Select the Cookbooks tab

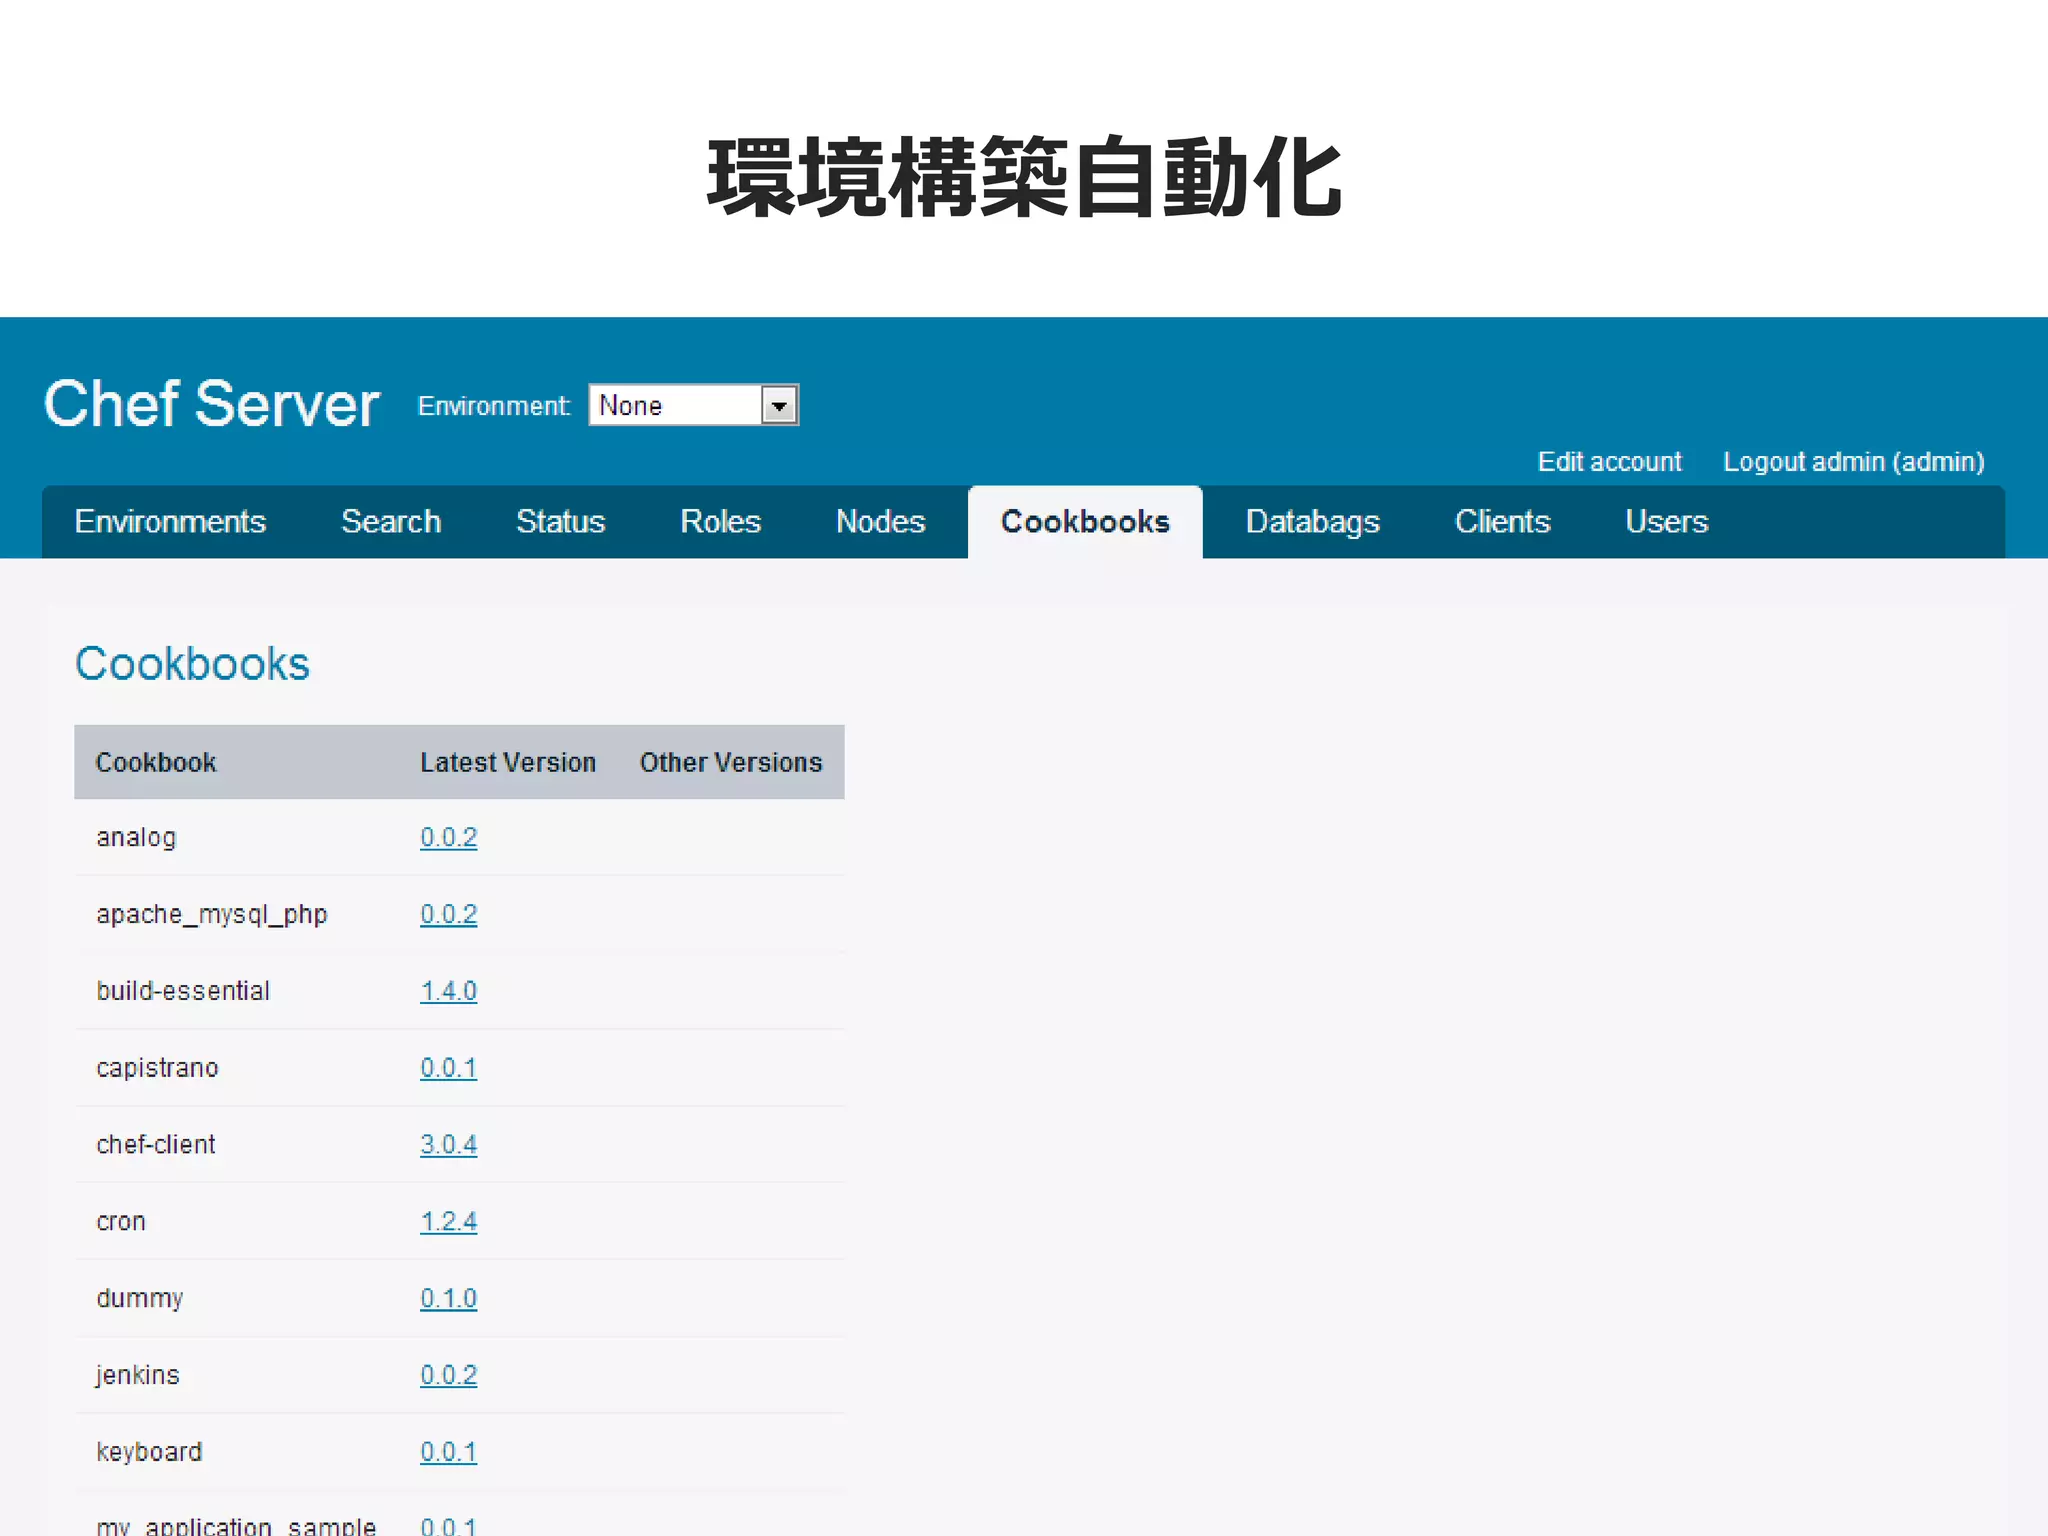[x=1085, y=522]
